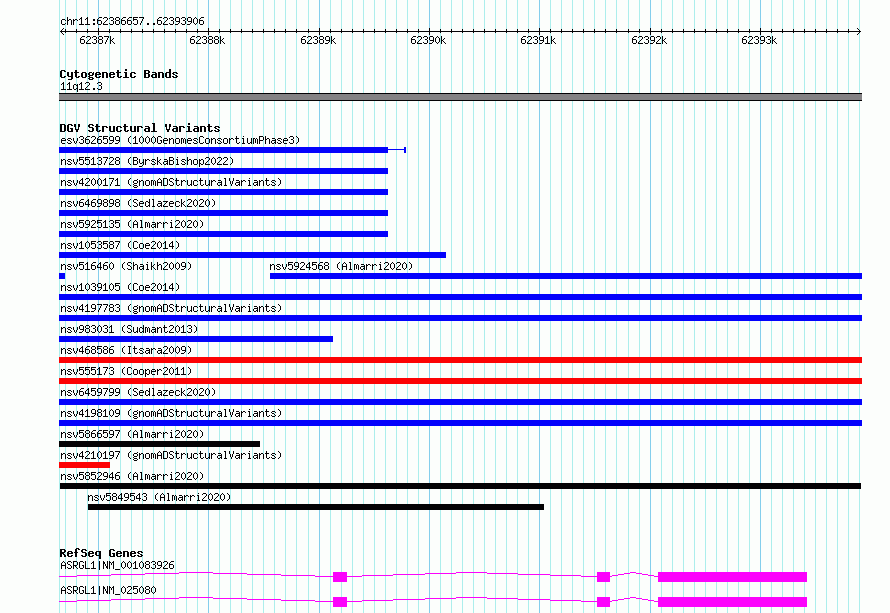Click the 62389k ruler tick label

coord(318,40)
